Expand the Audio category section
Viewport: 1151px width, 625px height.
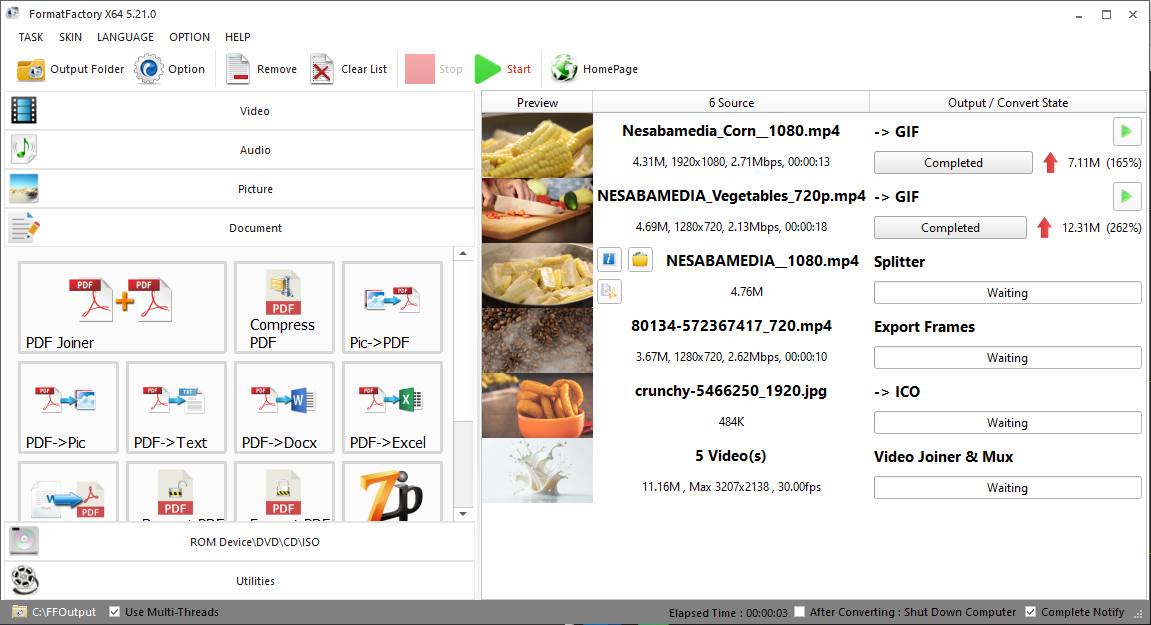click(x=240, y=150)
